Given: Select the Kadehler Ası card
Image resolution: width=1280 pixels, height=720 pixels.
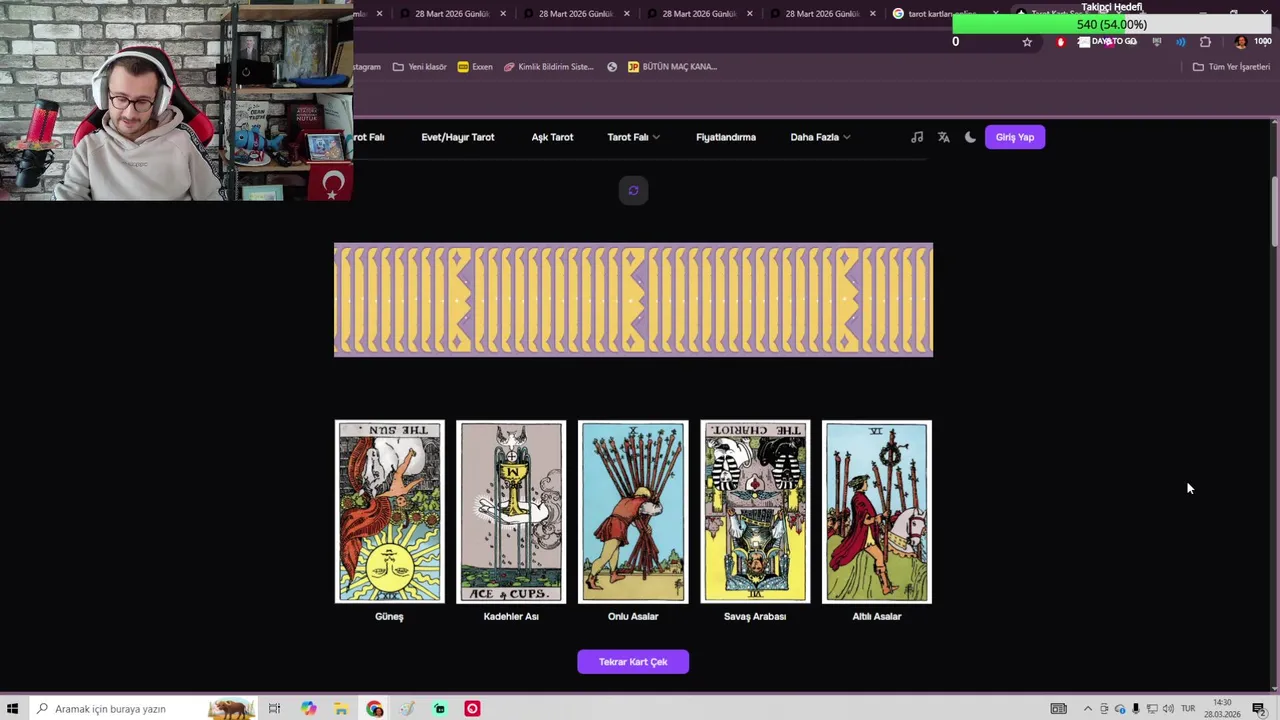Looking at the screenshot, I should coord(511,512).
